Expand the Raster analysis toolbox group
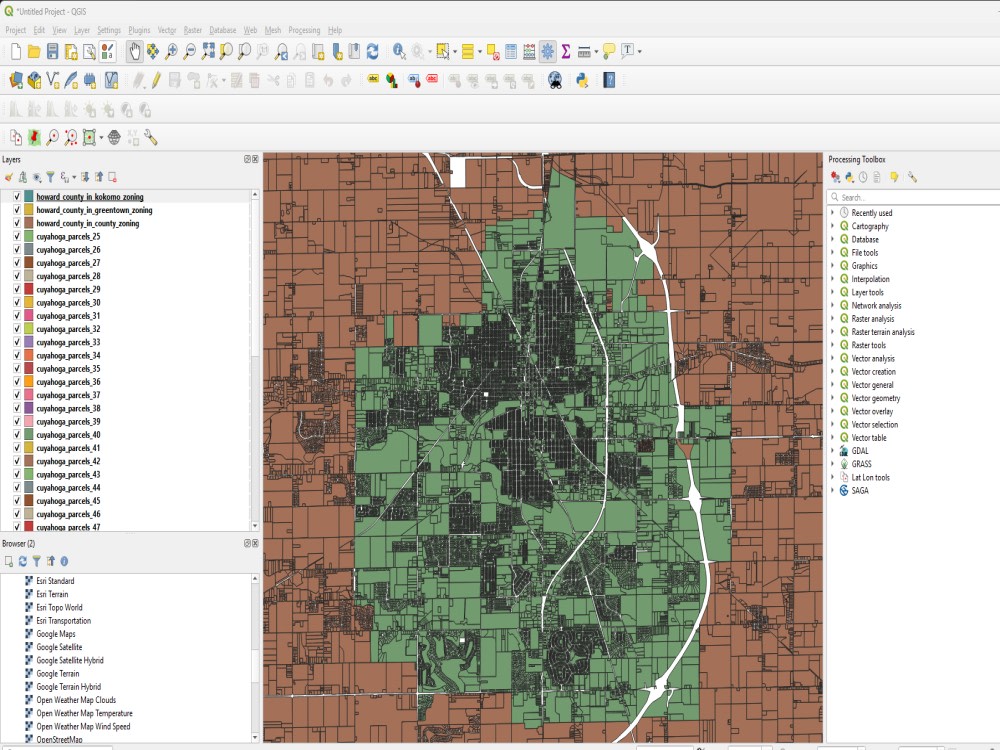The width and height of the screenshot is (1000, 750). [832, 319]
